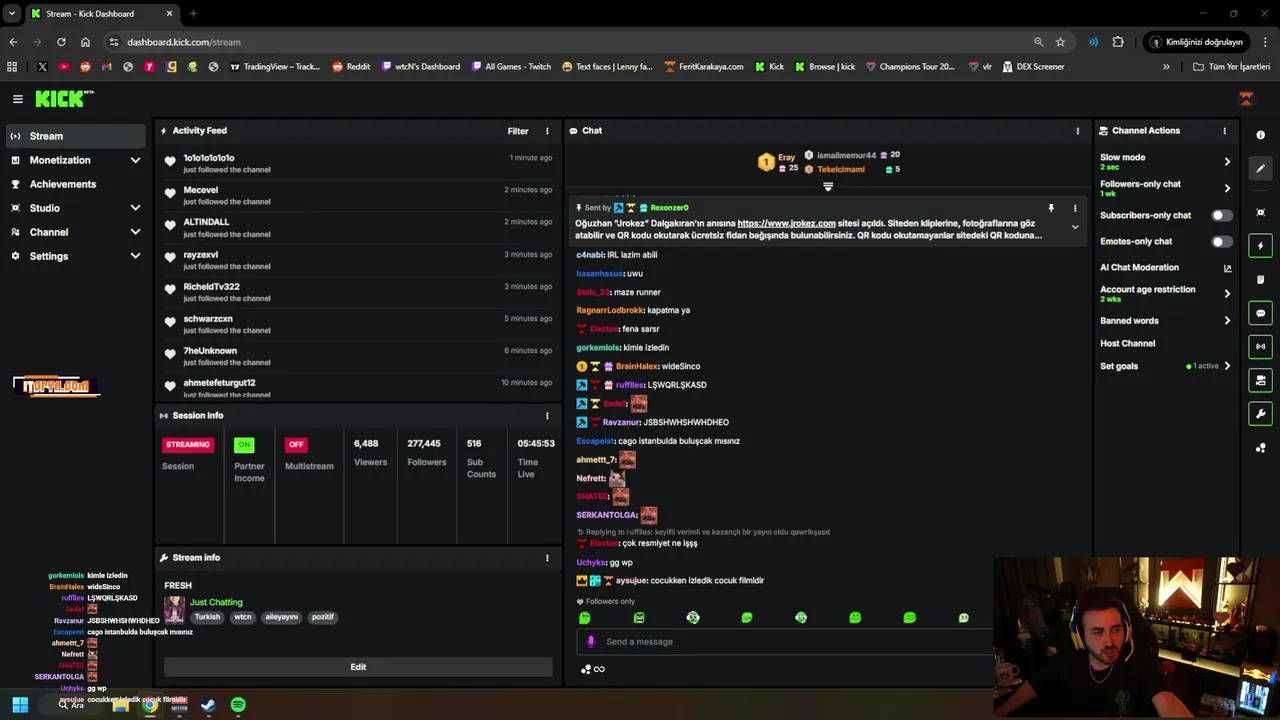1280x720 pixels.
Task: Open Spotify from the taskbar
Action: pos(238,705)
